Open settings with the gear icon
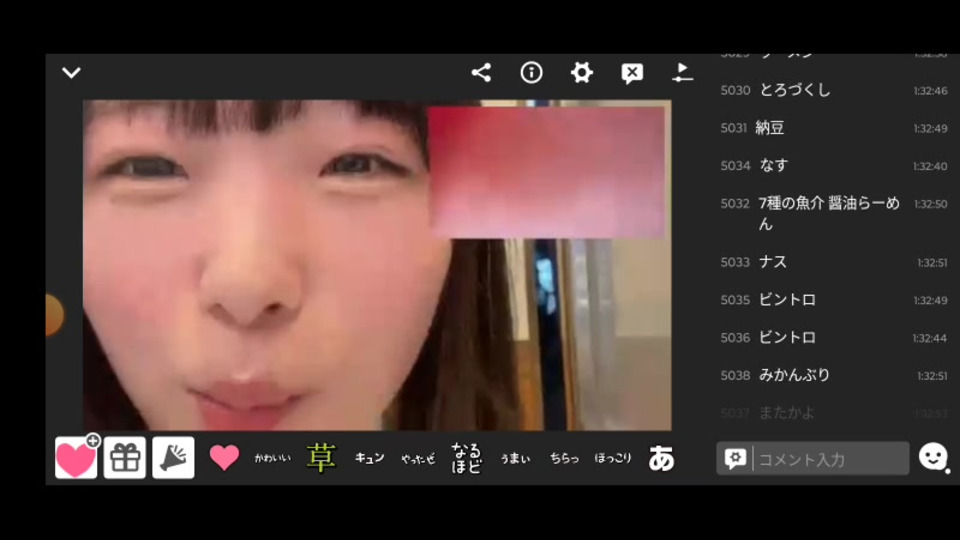Screen dimensions: 960x540 [582, 73]
